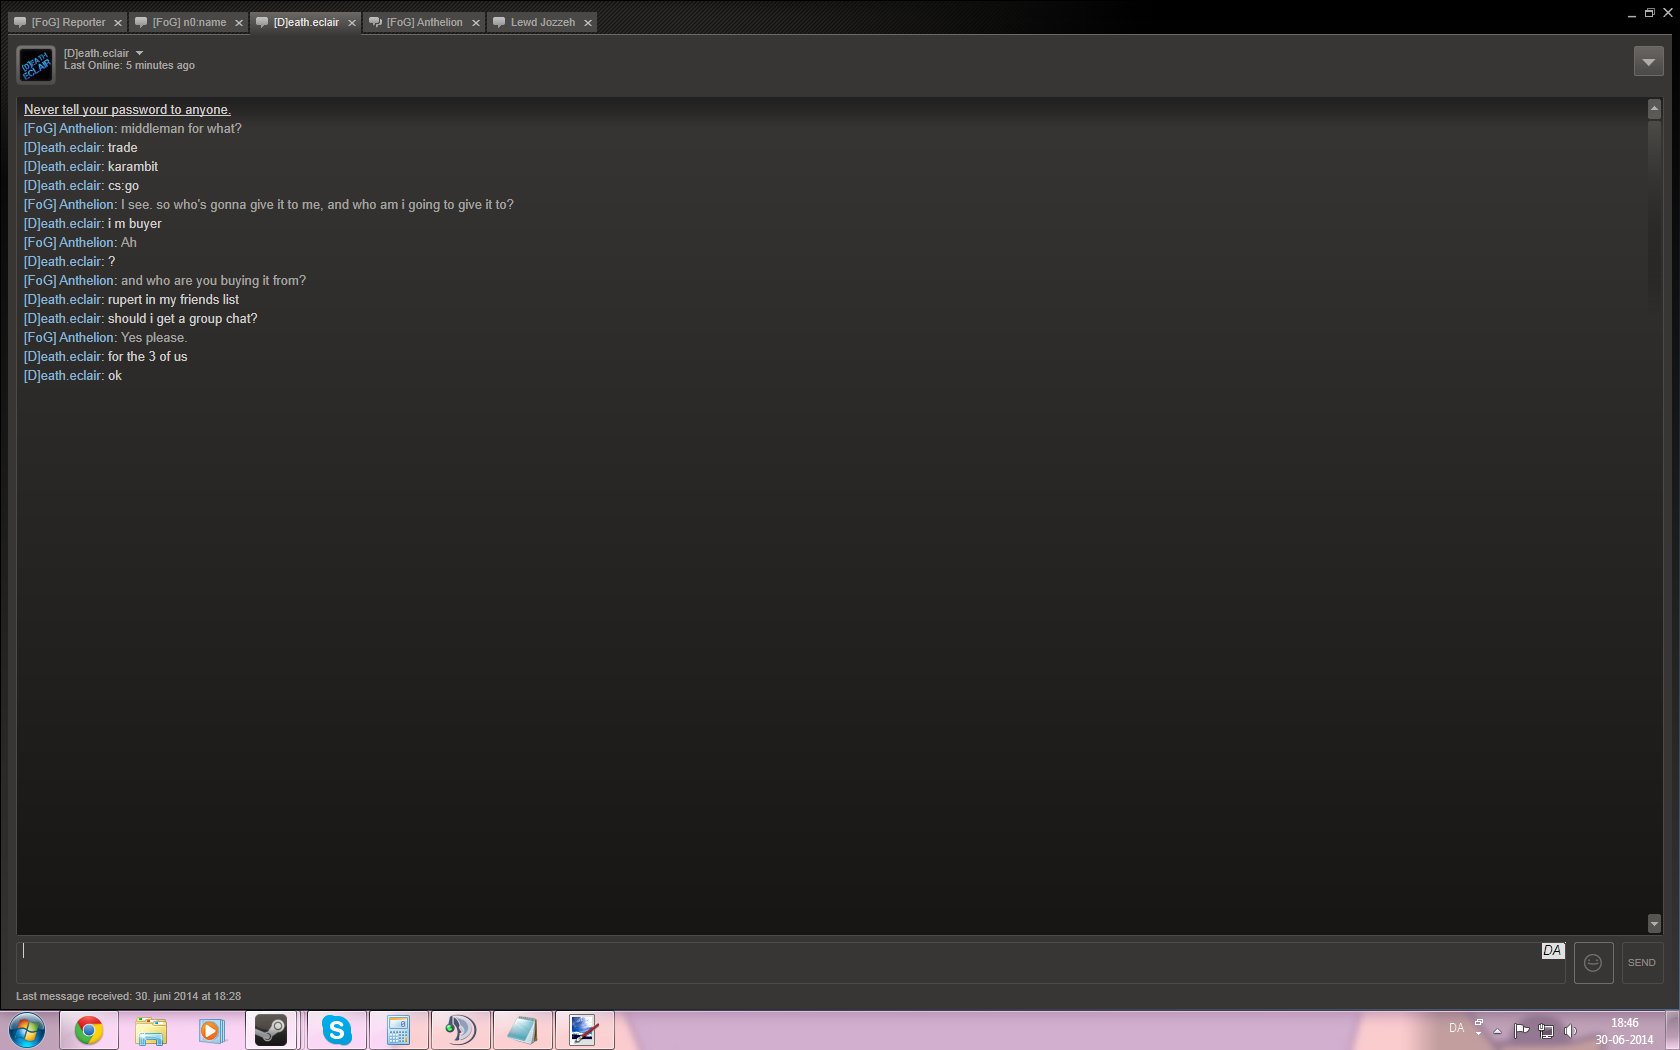
Task: Open Steam from the taskbar
Action: pyautogui.click(x=271, y=1030)
